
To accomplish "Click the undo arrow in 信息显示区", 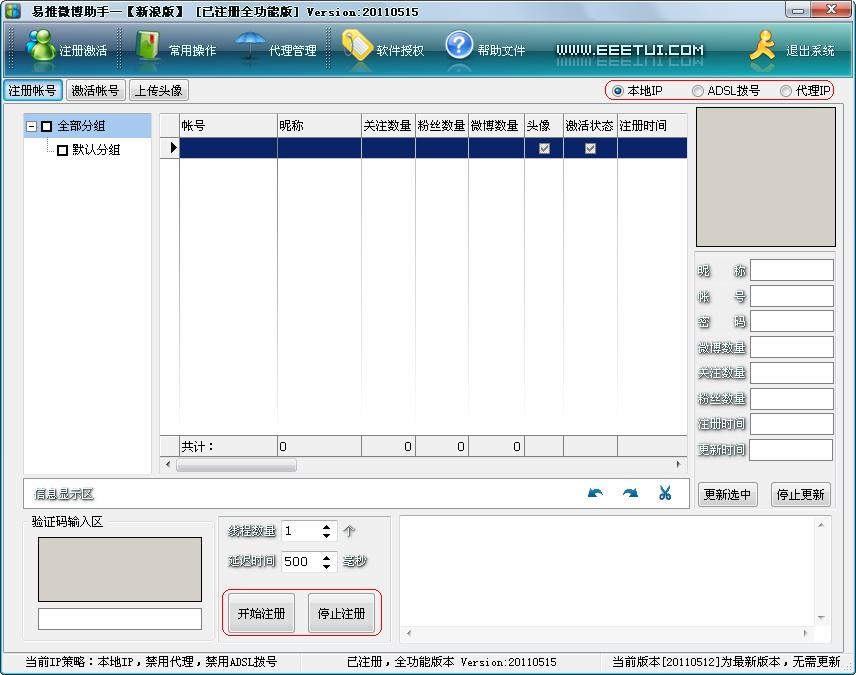I will [595, 493].
